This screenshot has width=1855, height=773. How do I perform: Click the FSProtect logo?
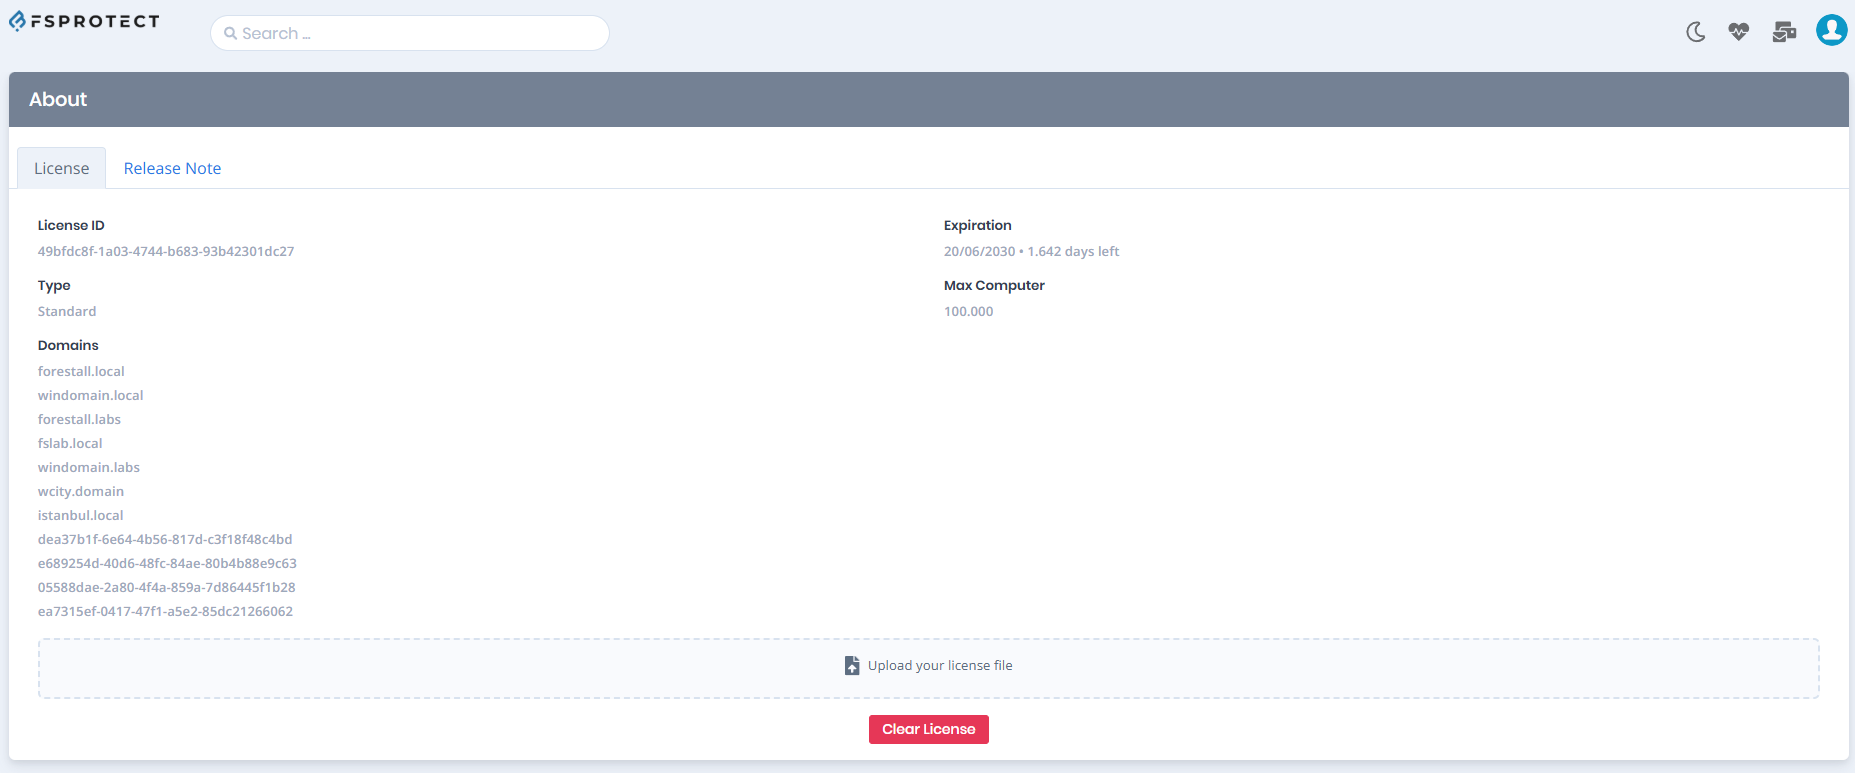coord(85,21)
